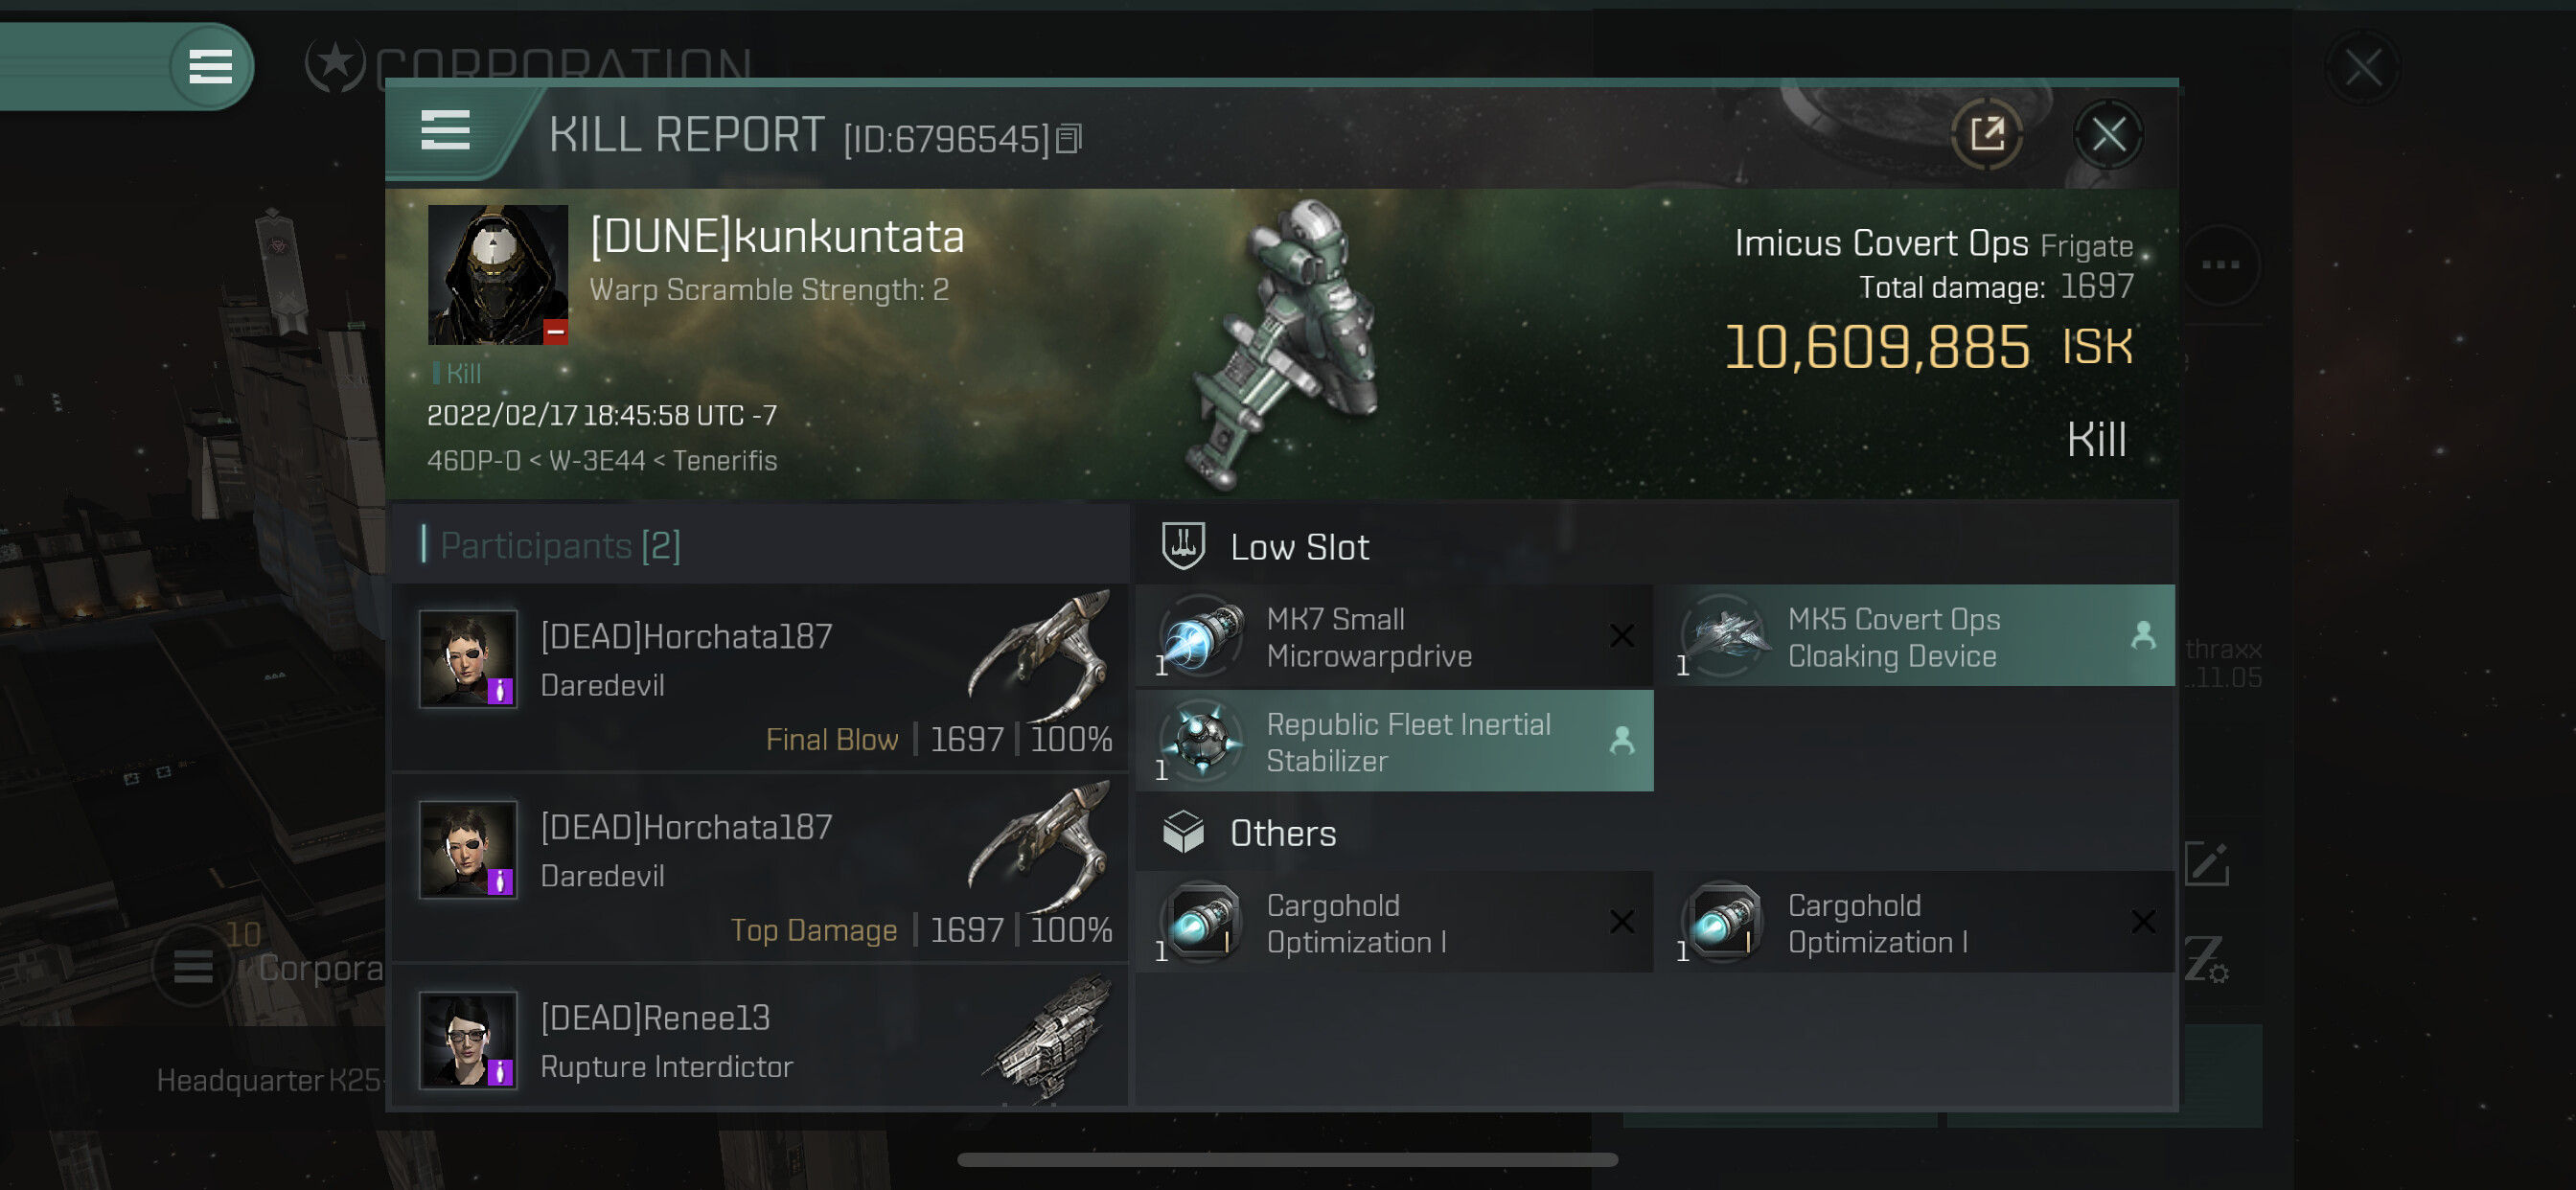Select the Participants [2] section header
This screenshot has width=2576, height=1190.
click(x=560, y=545)
